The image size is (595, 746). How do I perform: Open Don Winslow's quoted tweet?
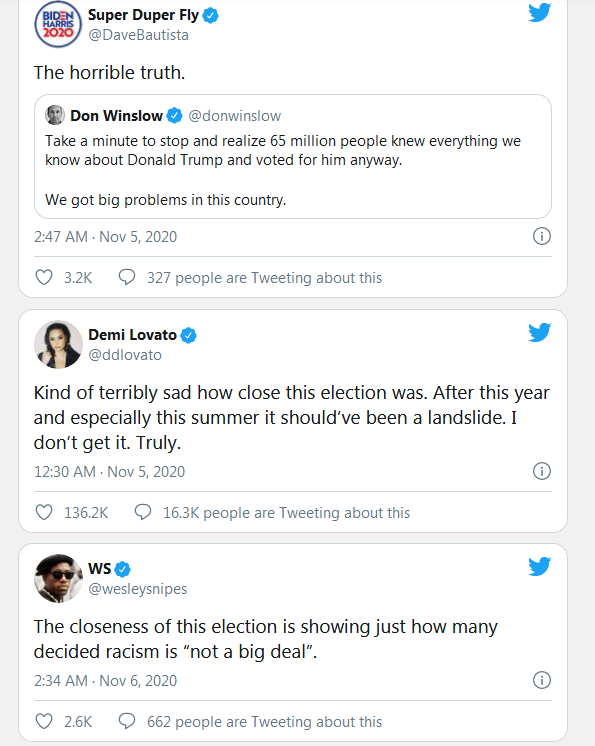[x=293, y=157]
